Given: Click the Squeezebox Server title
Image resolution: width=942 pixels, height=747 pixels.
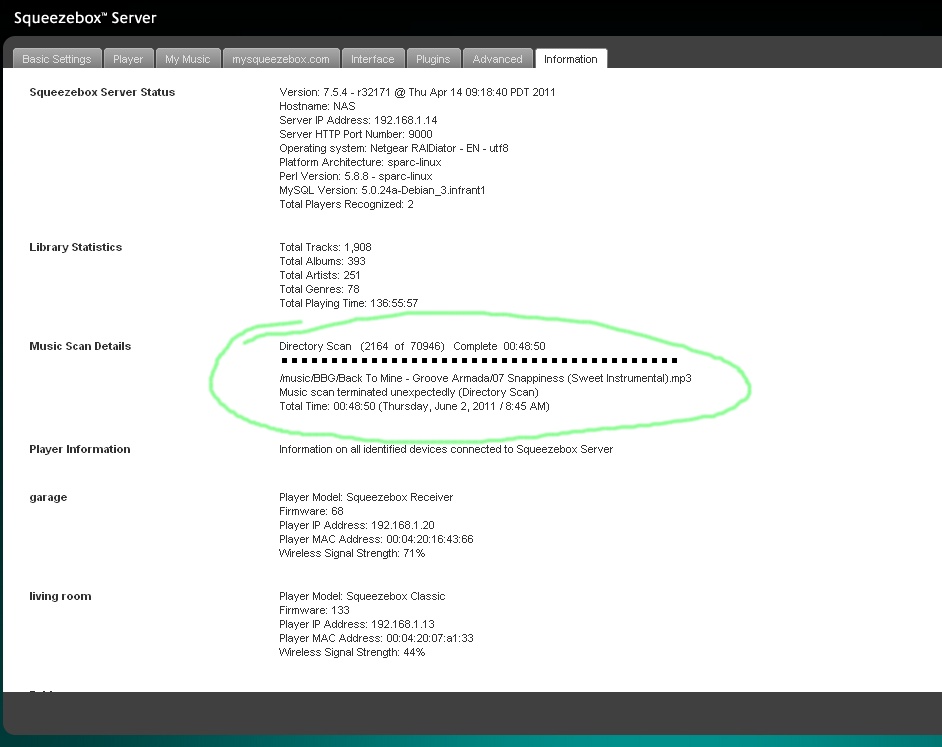Looking at the screenshot, I should coord(85,18).
